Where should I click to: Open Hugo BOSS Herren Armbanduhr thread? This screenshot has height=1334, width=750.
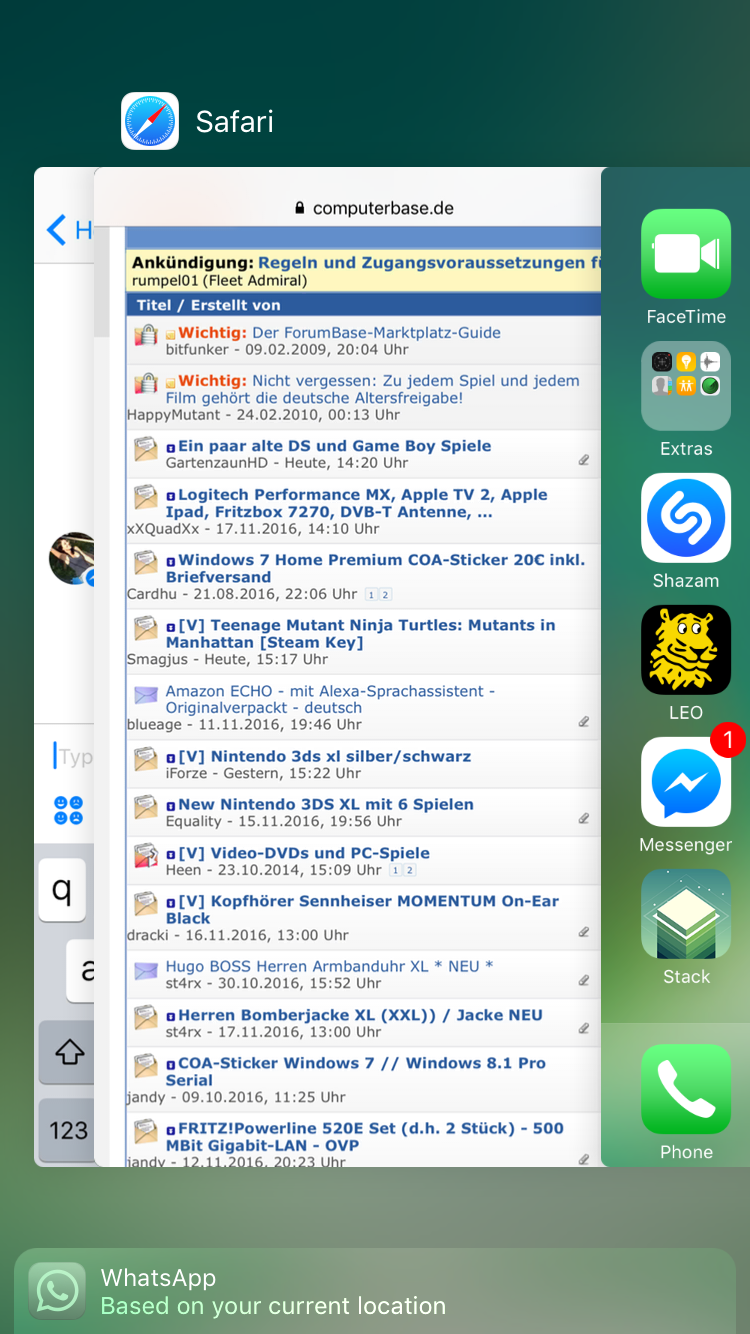pos(329,966)
